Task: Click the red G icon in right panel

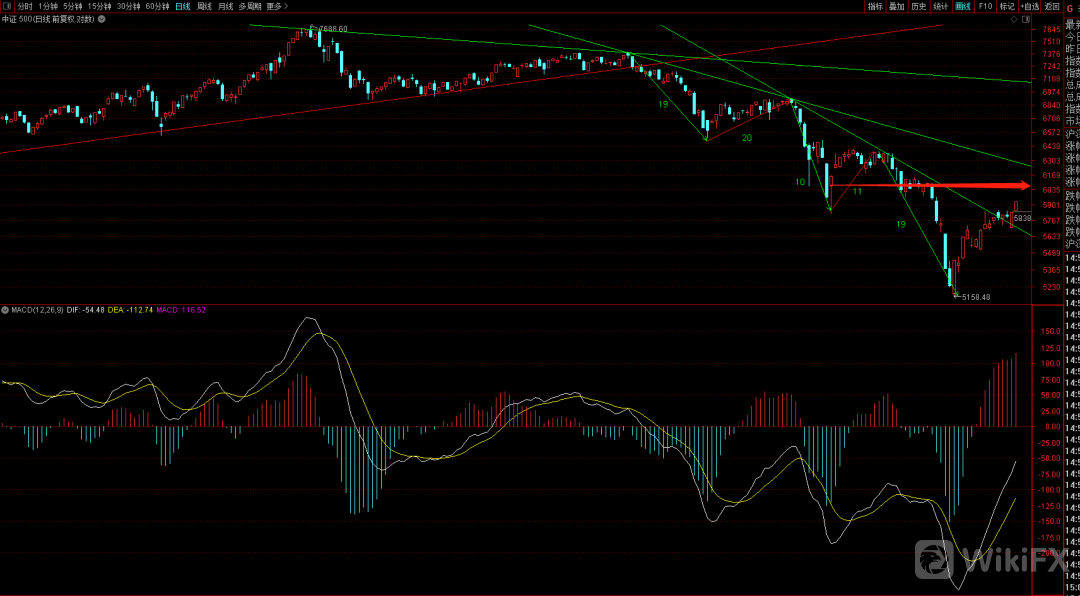Action: click(x=1070, y=6)
